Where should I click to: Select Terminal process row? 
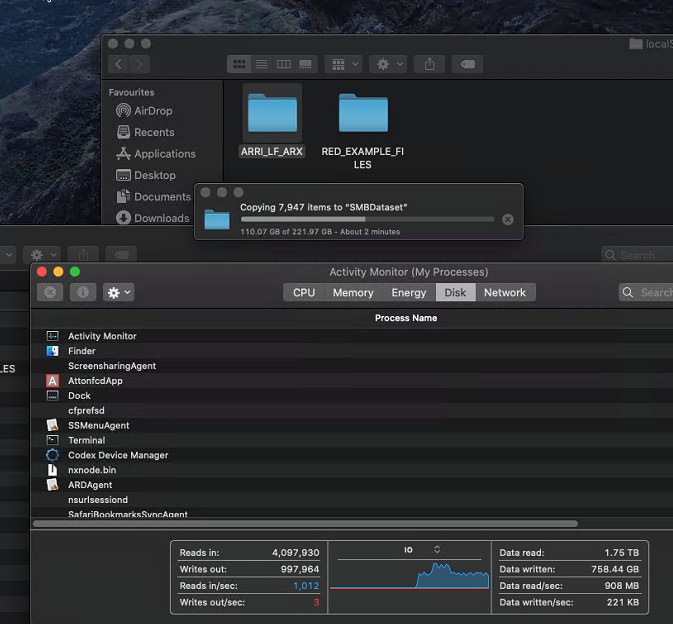[352, 440]
